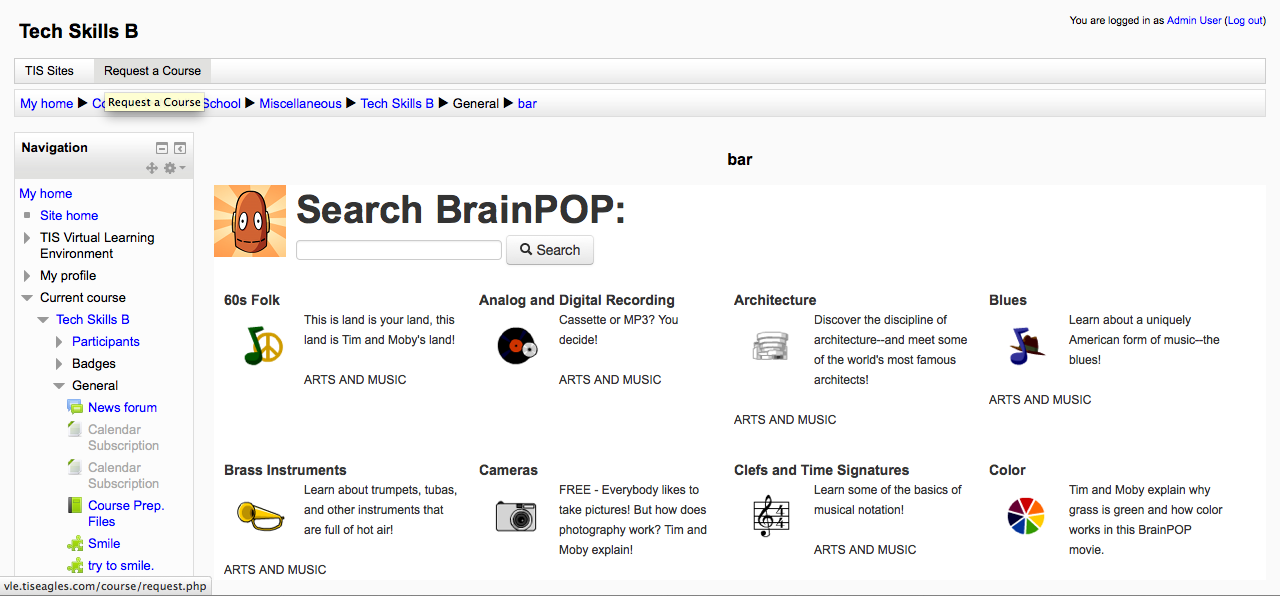
Task: Open the TIS Sites menu
Action: tap(49, 71)
